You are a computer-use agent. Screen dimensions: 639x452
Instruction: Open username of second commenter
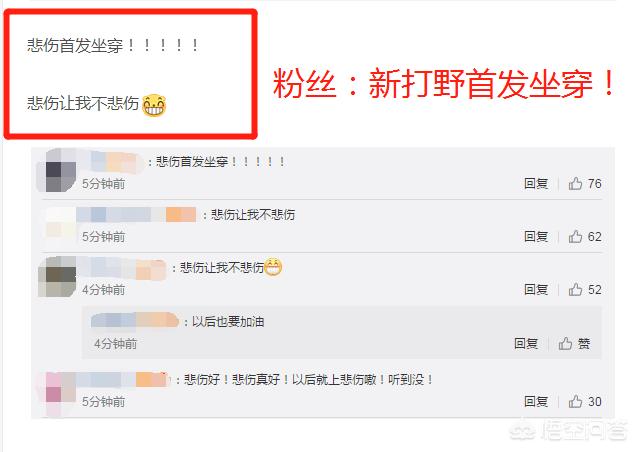(x=137, y=214)
